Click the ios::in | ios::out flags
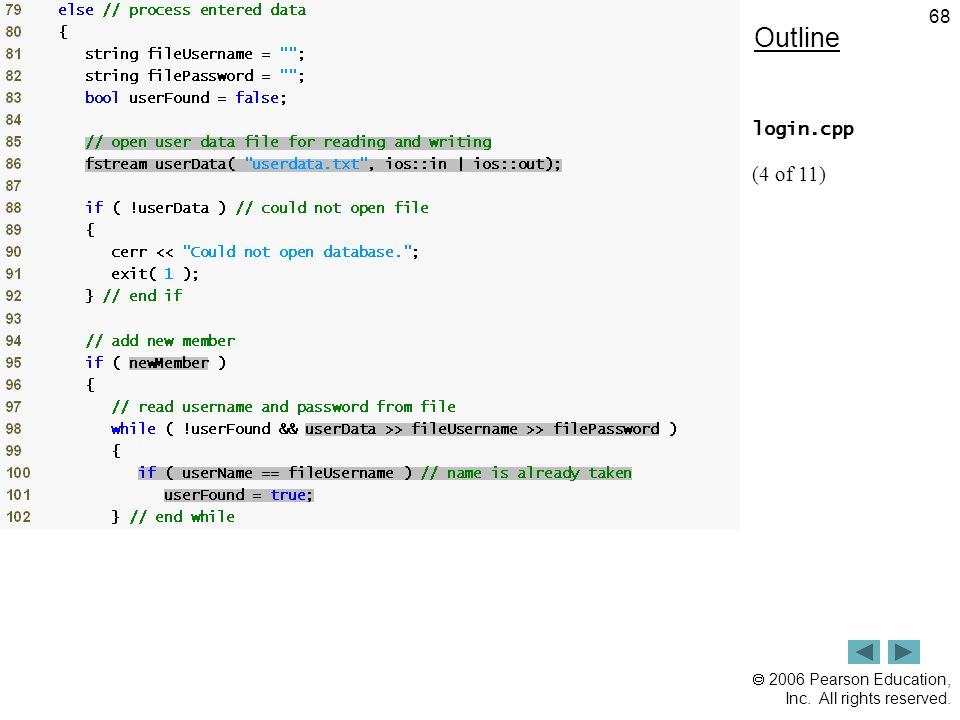Image resolution: width=960 pixels, height=720 pixels. click(x=465, y=164)
